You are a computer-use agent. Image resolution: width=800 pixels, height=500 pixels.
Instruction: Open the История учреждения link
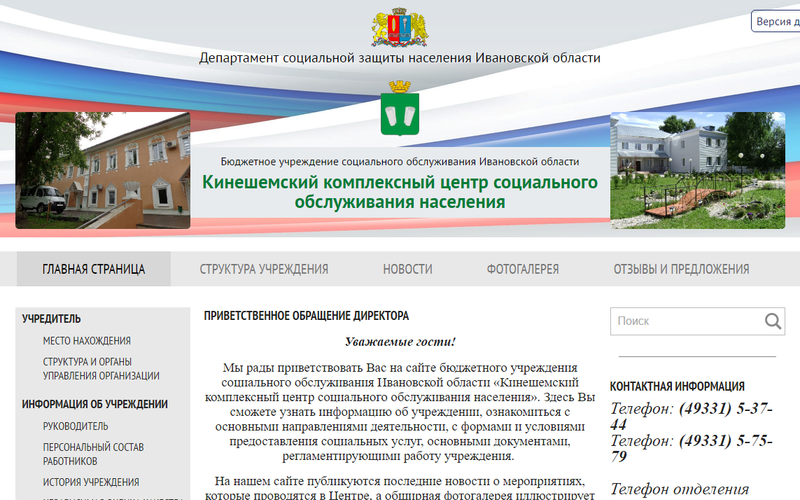(x=91, y=482)
